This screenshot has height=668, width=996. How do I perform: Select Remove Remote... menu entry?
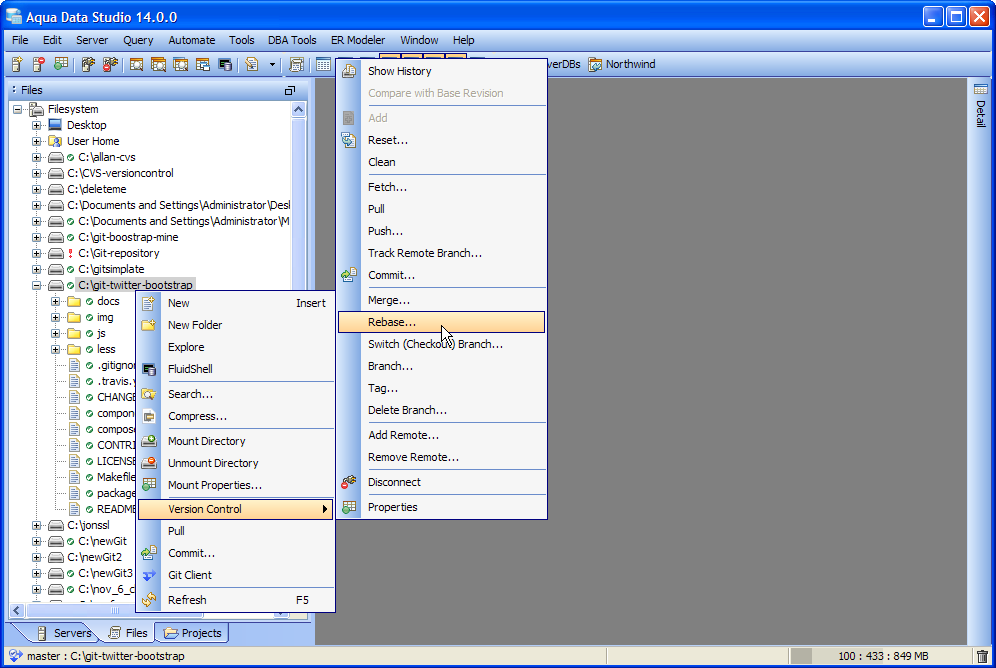pos(441,457)
